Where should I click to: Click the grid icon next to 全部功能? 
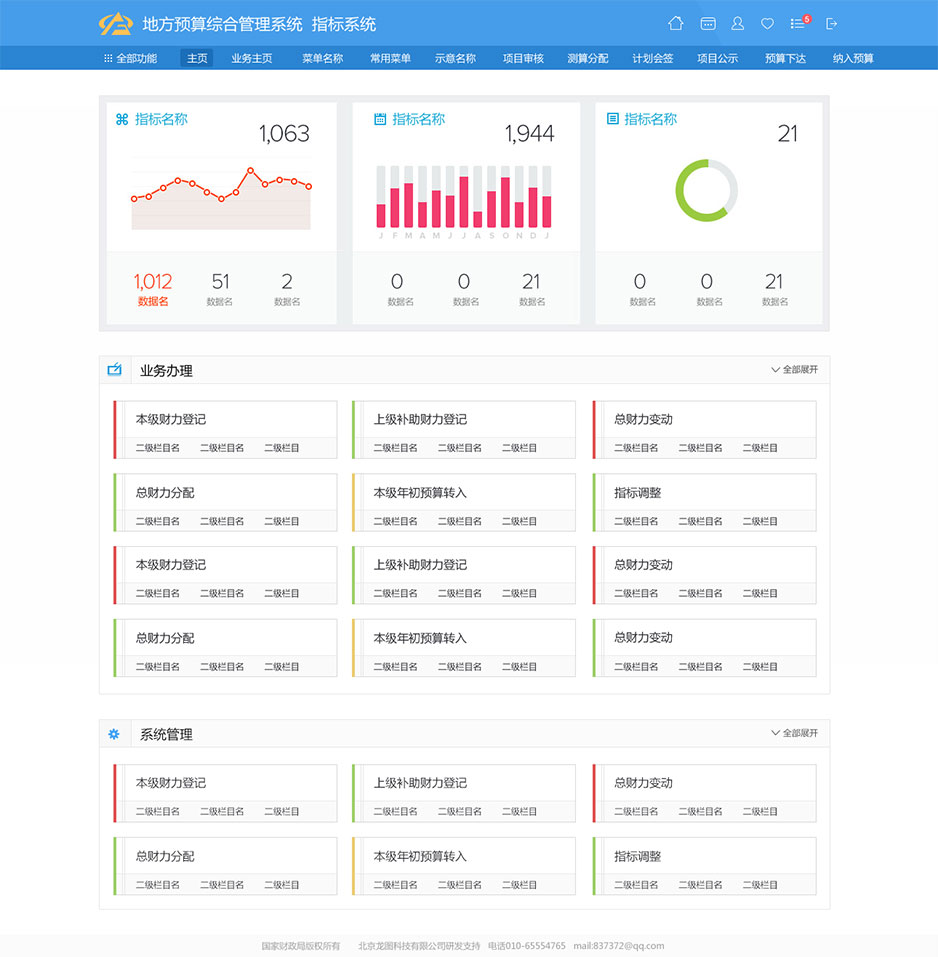[106, 57]
